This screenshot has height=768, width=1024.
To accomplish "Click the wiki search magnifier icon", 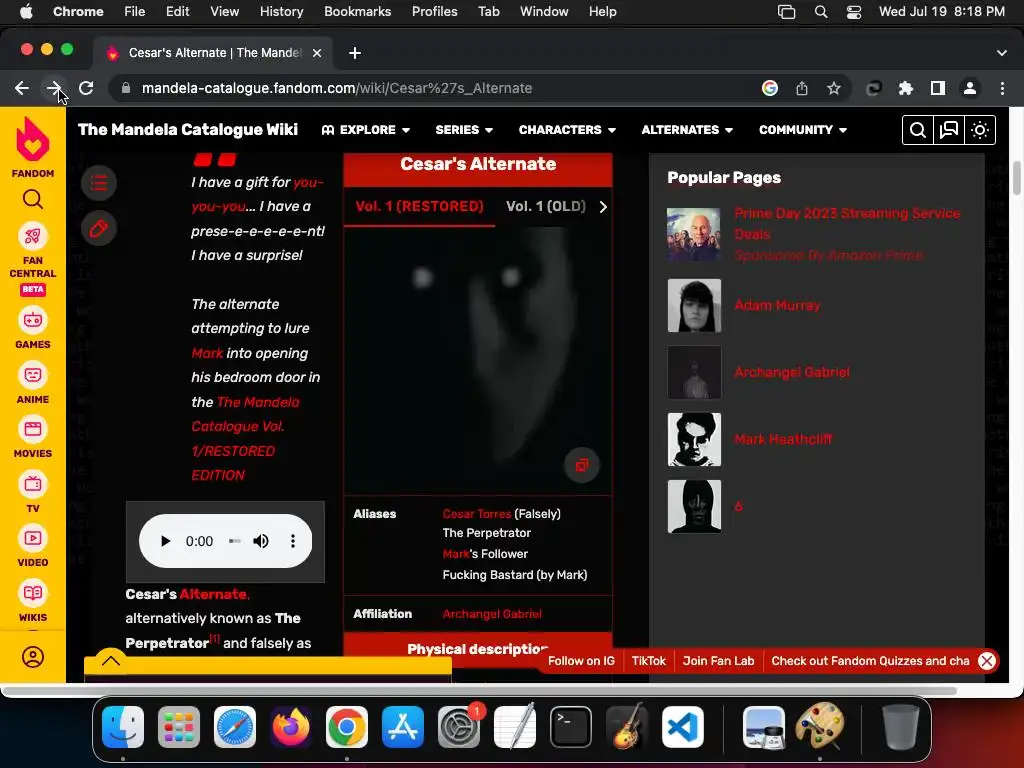I will [918, 130].
